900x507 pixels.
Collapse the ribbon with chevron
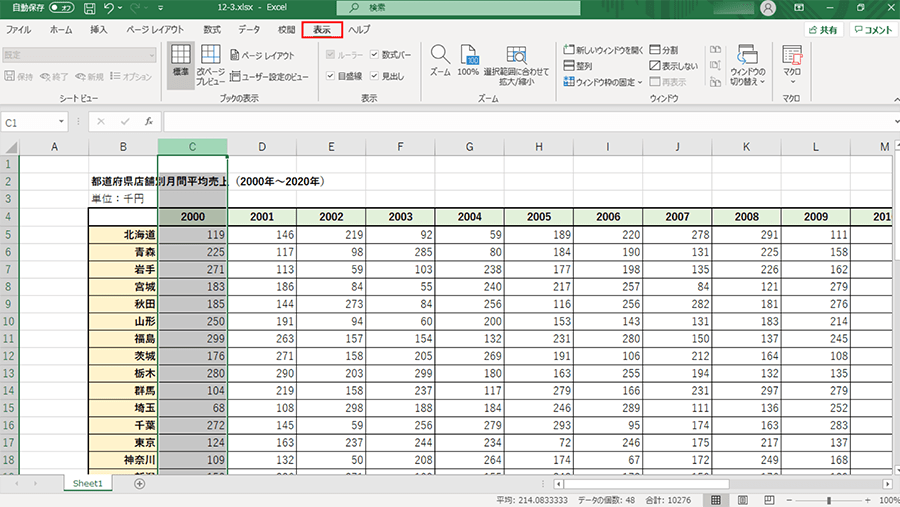point(896,99)
